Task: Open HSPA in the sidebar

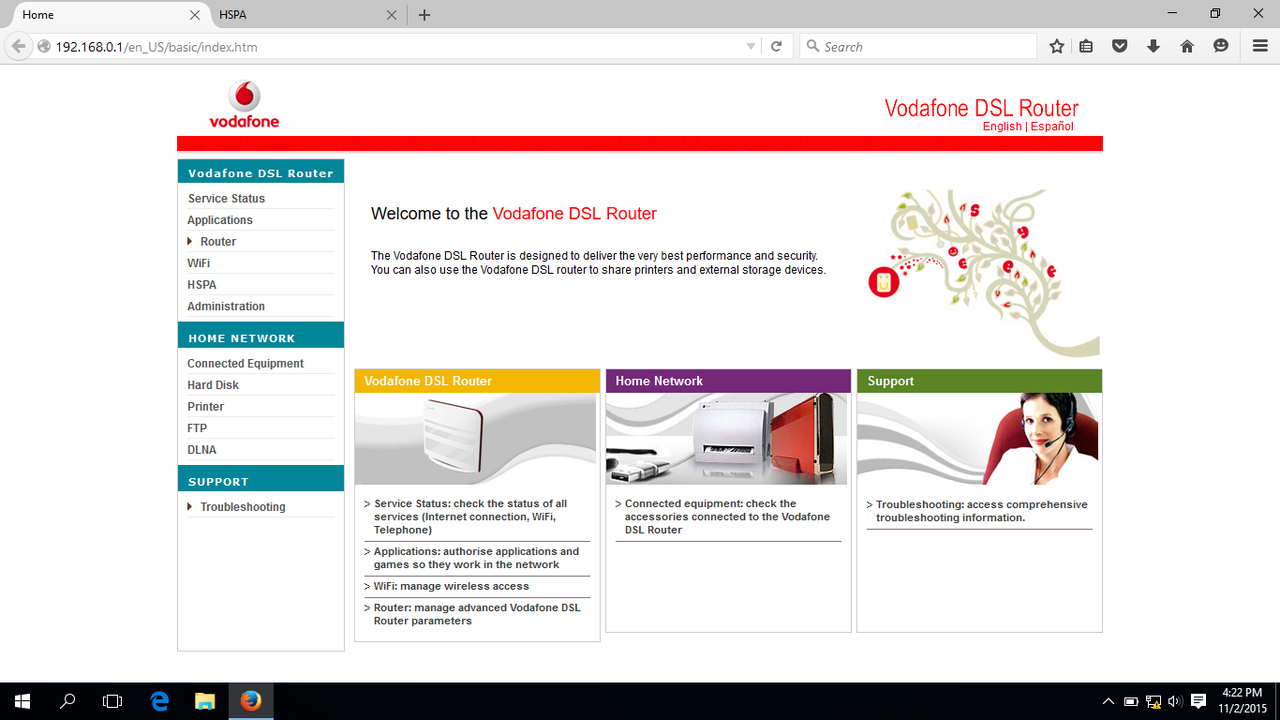Action: [202, 285]
